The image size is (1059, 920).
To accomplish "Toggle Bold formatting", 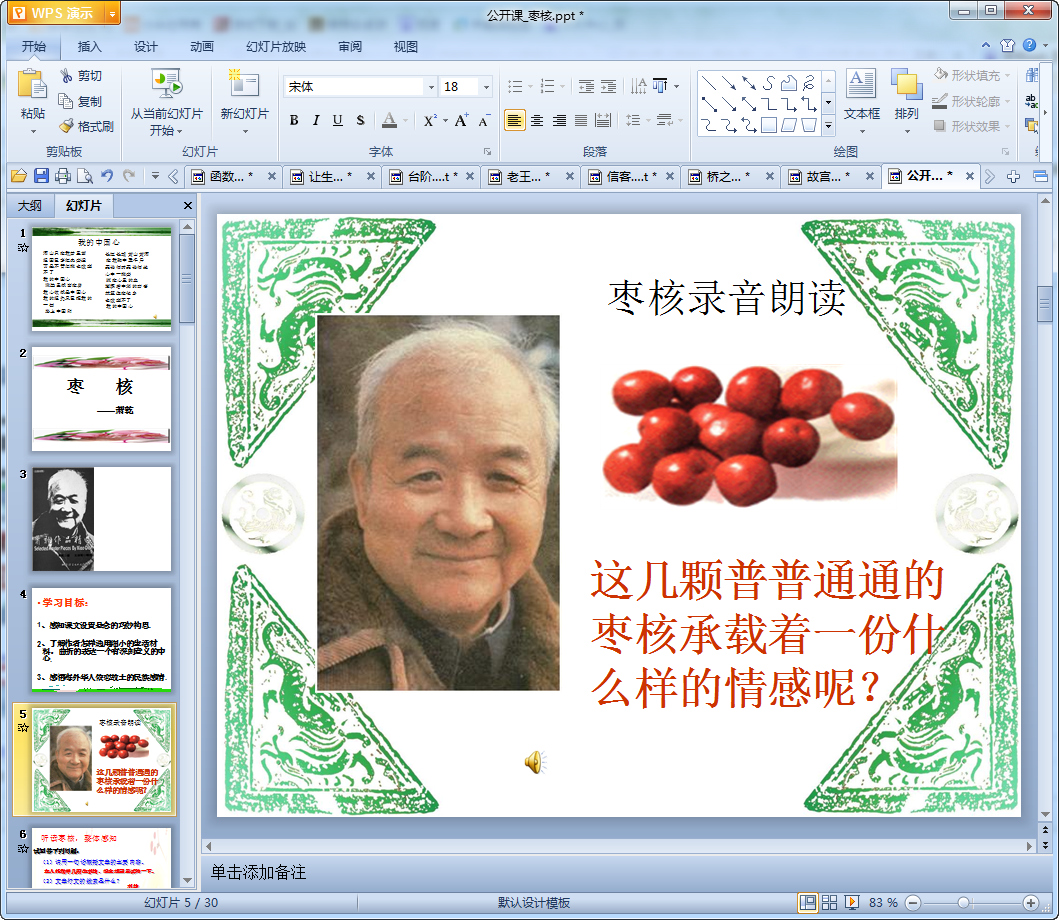I will pyautogui.click(x=294, y=120).
